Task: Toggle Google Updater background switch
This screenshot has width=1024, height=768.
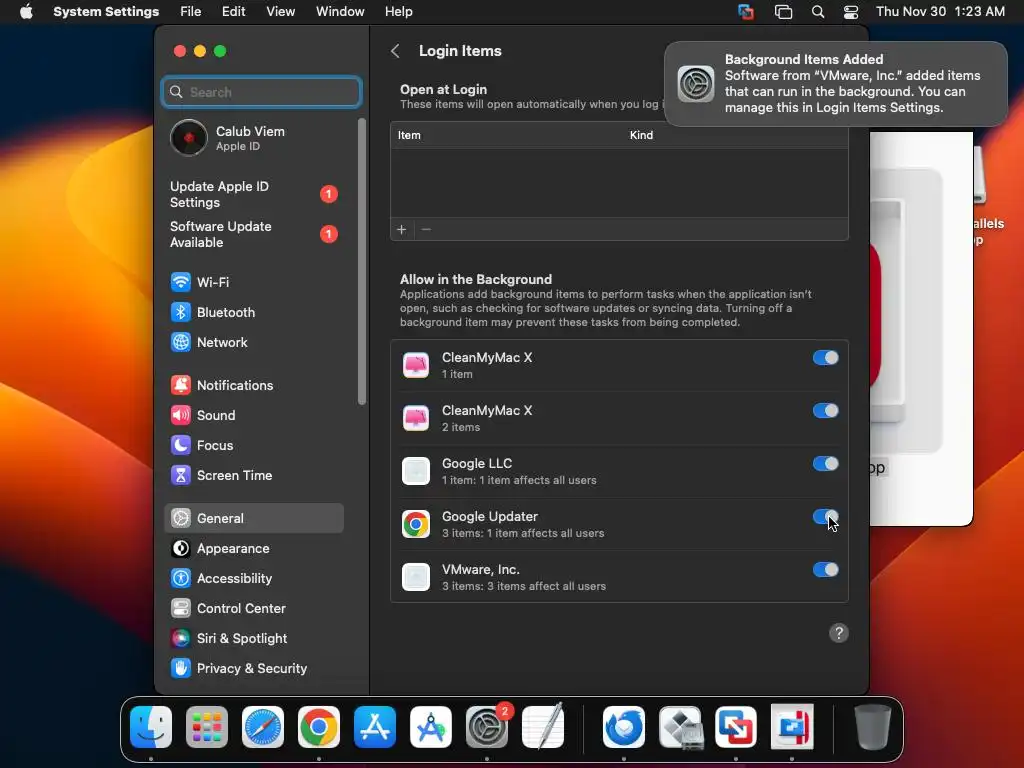Action: point(825,517)
